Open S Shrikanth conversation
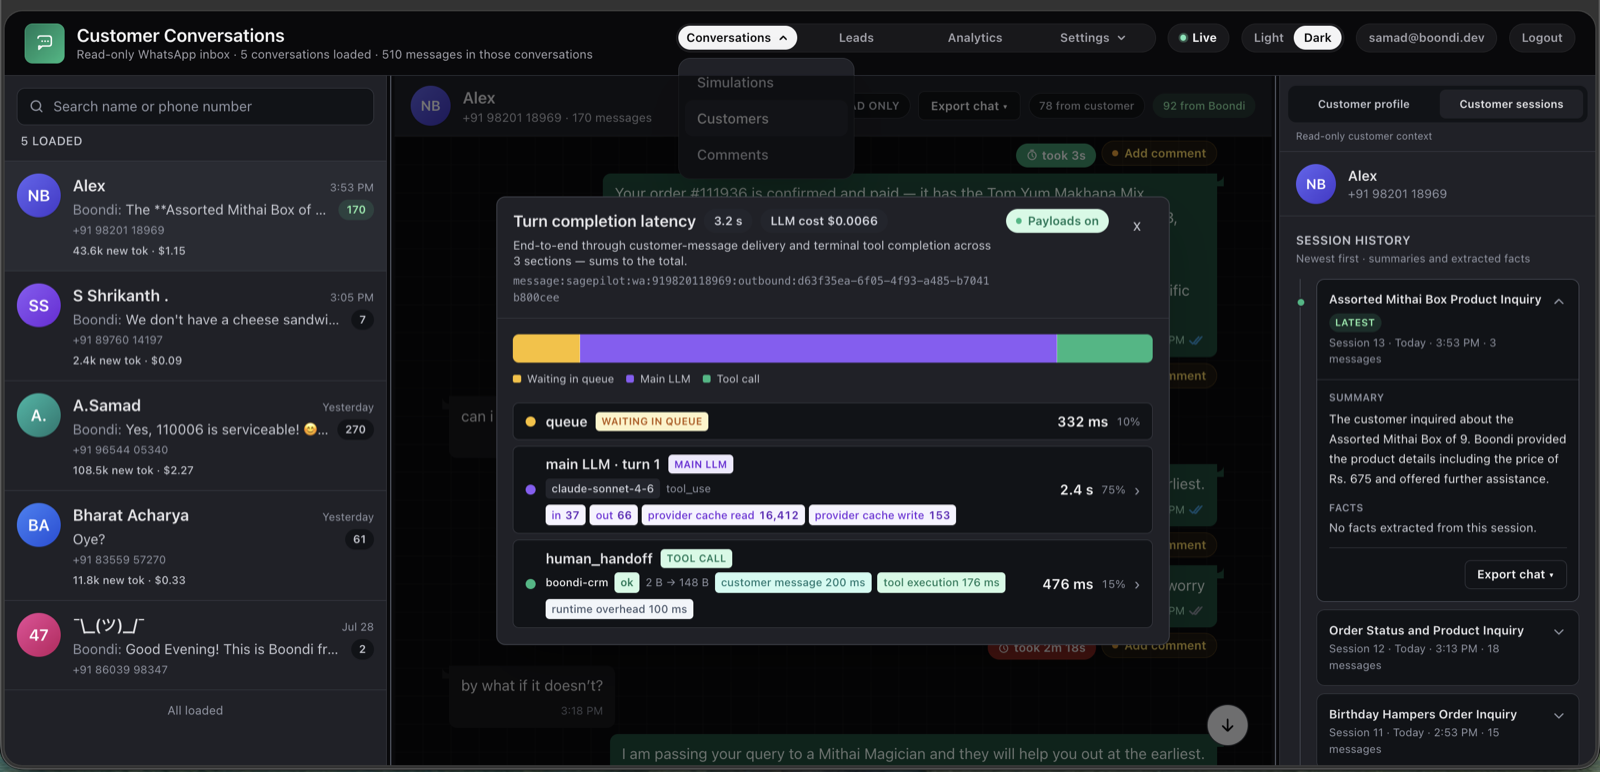The image size is (1600, 772). coord(195,326)
